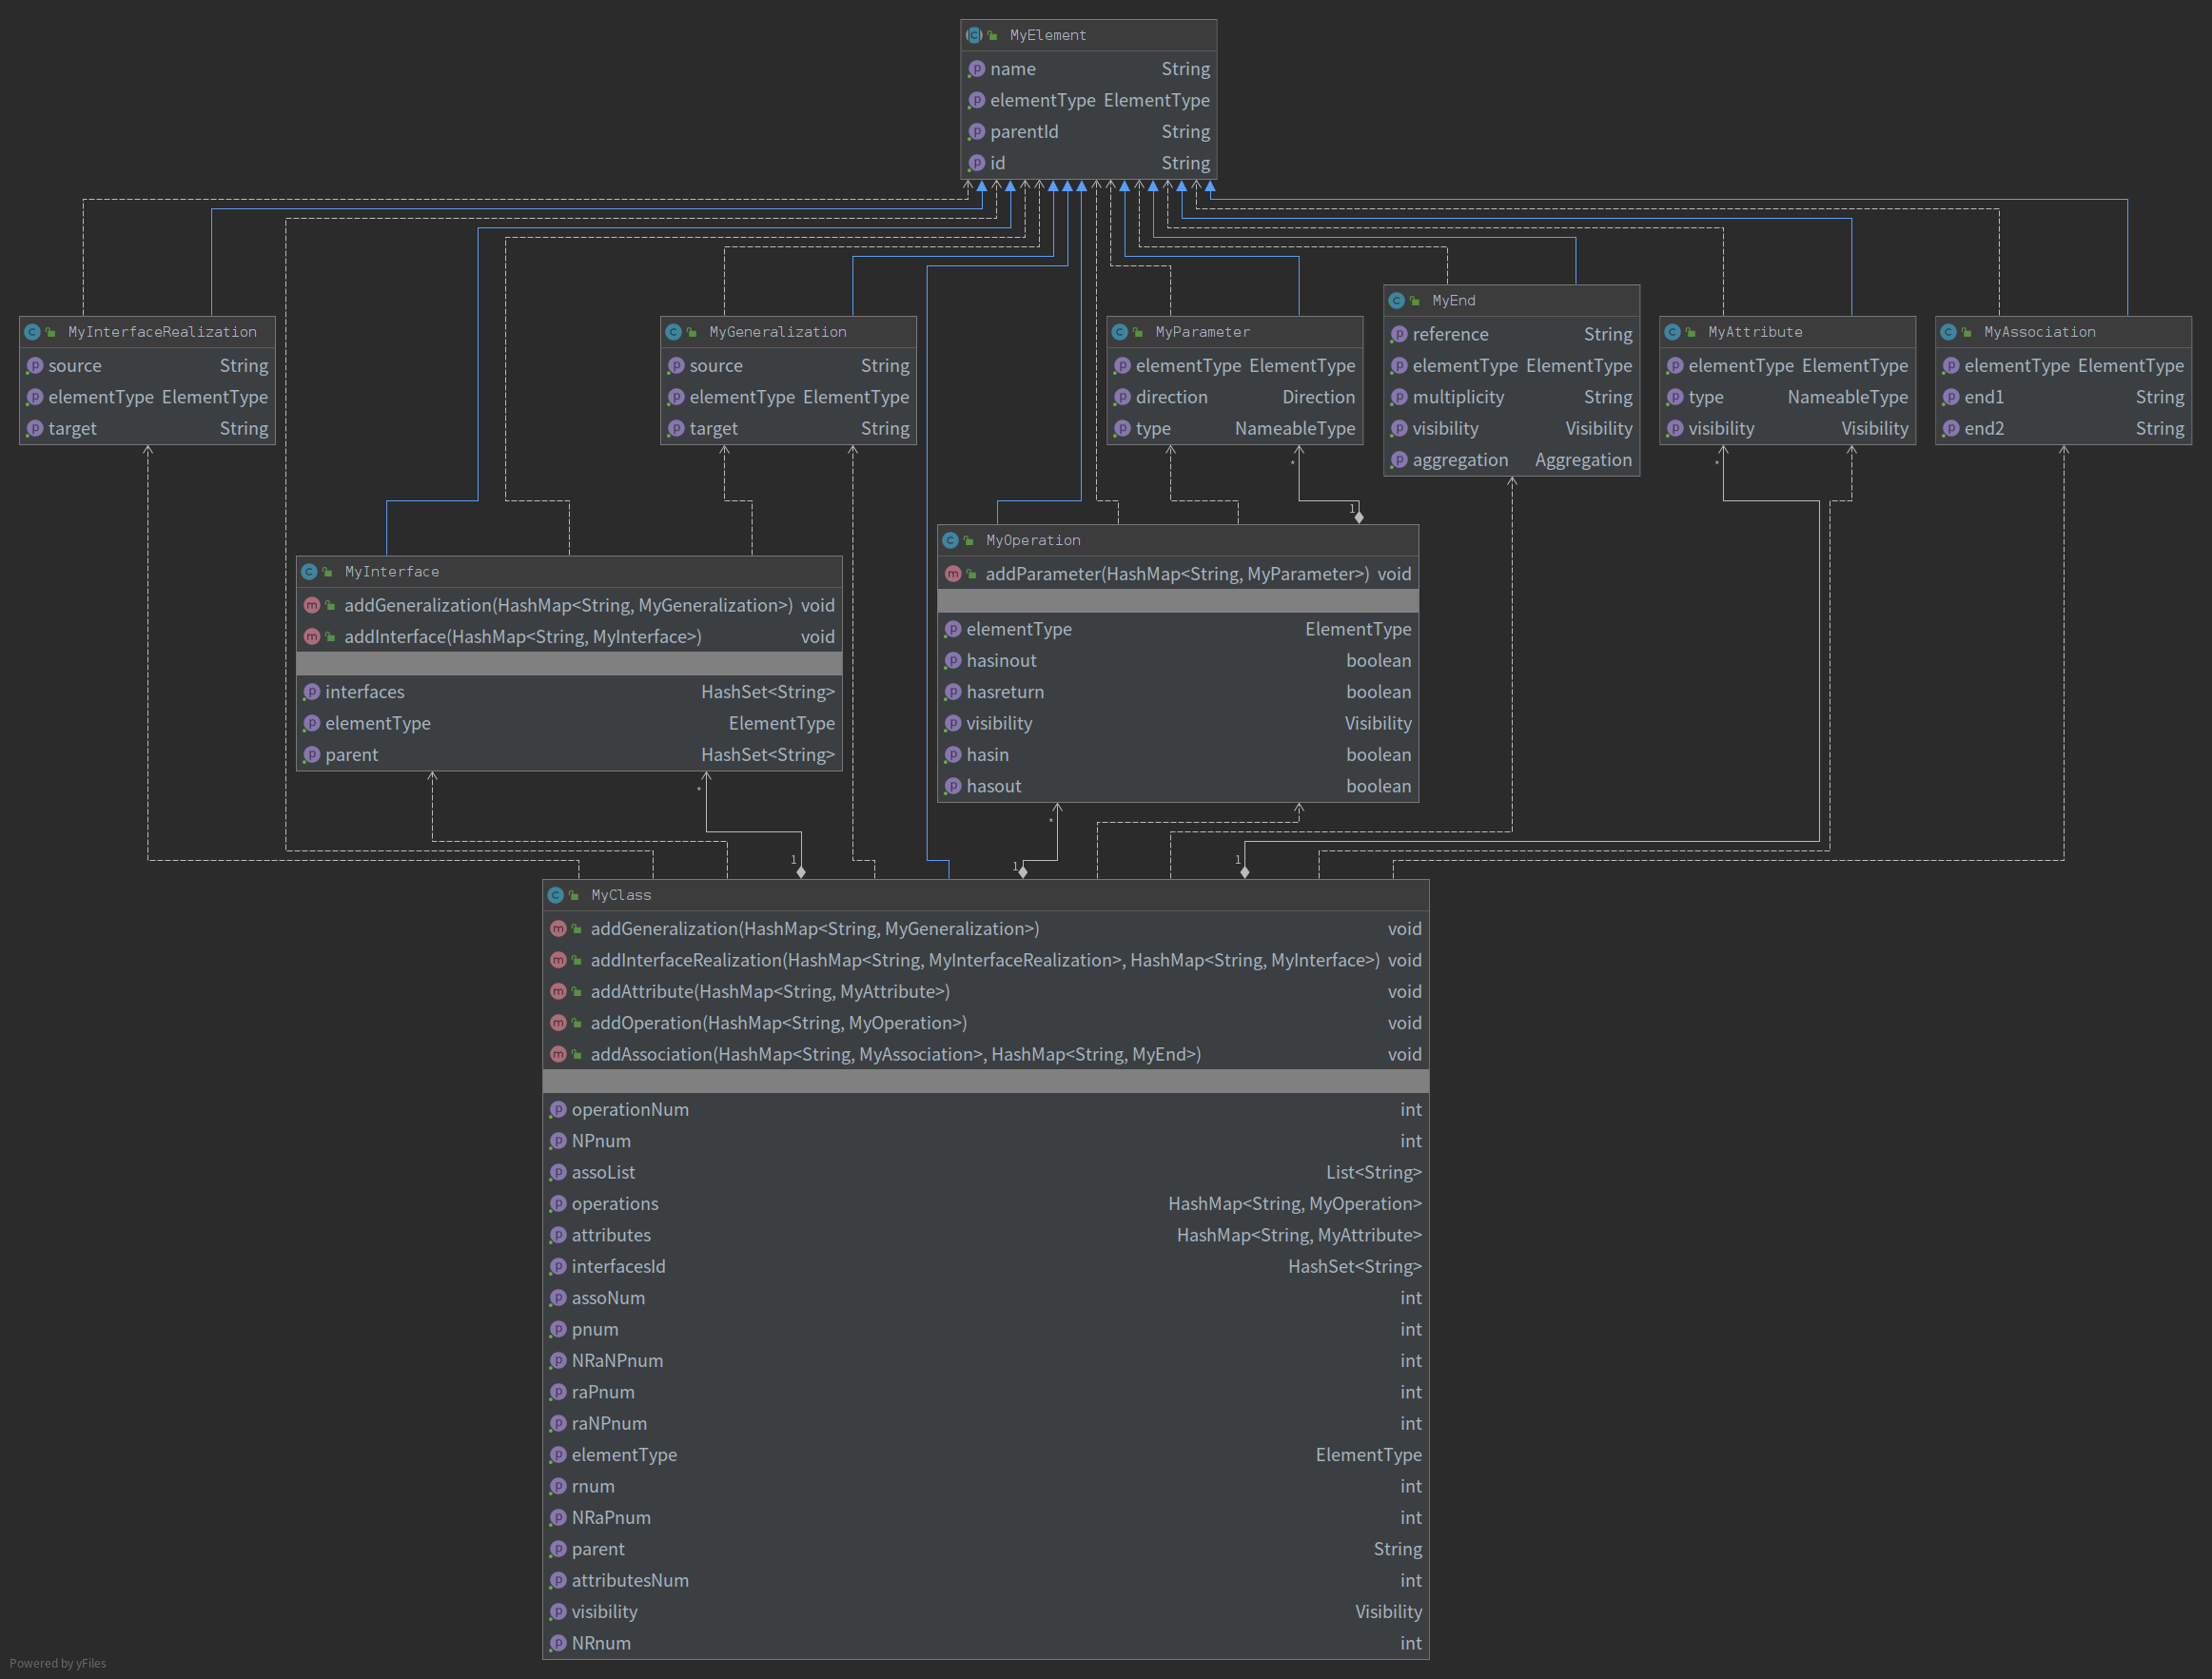Click the MyOperation class icon
Image resolution: width=2212 pixels, height=1679 pixels.
click(951, 540)
